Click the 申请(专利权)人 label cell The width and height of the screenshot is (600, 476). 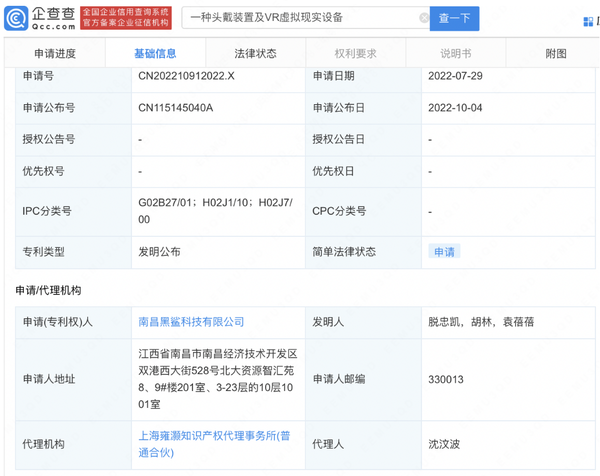coord(73,322)
